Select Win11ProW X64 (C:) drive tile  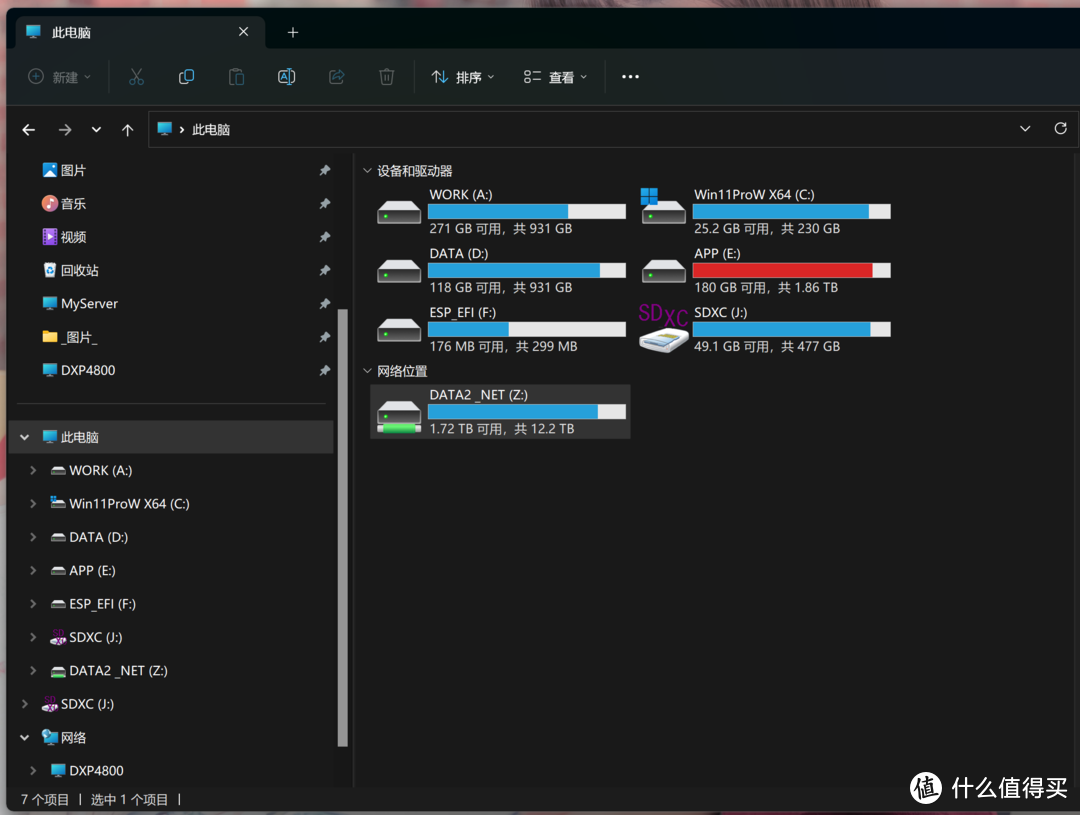coord(765,211)
